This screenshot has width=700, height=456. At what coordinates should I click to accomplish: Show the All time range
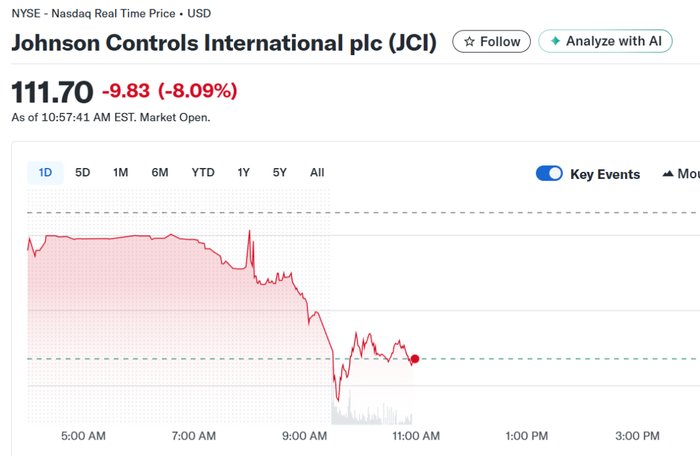(x=317, y=172)
